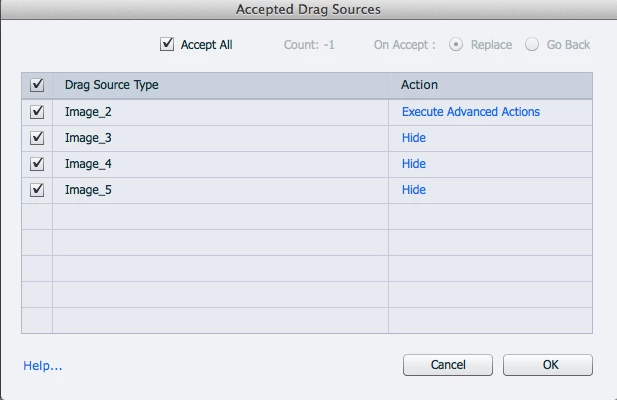Viewport: 617px width, 400px height.
Task: Open the Hide action dropdown for Image_4
Action: [x=414, y=164]
